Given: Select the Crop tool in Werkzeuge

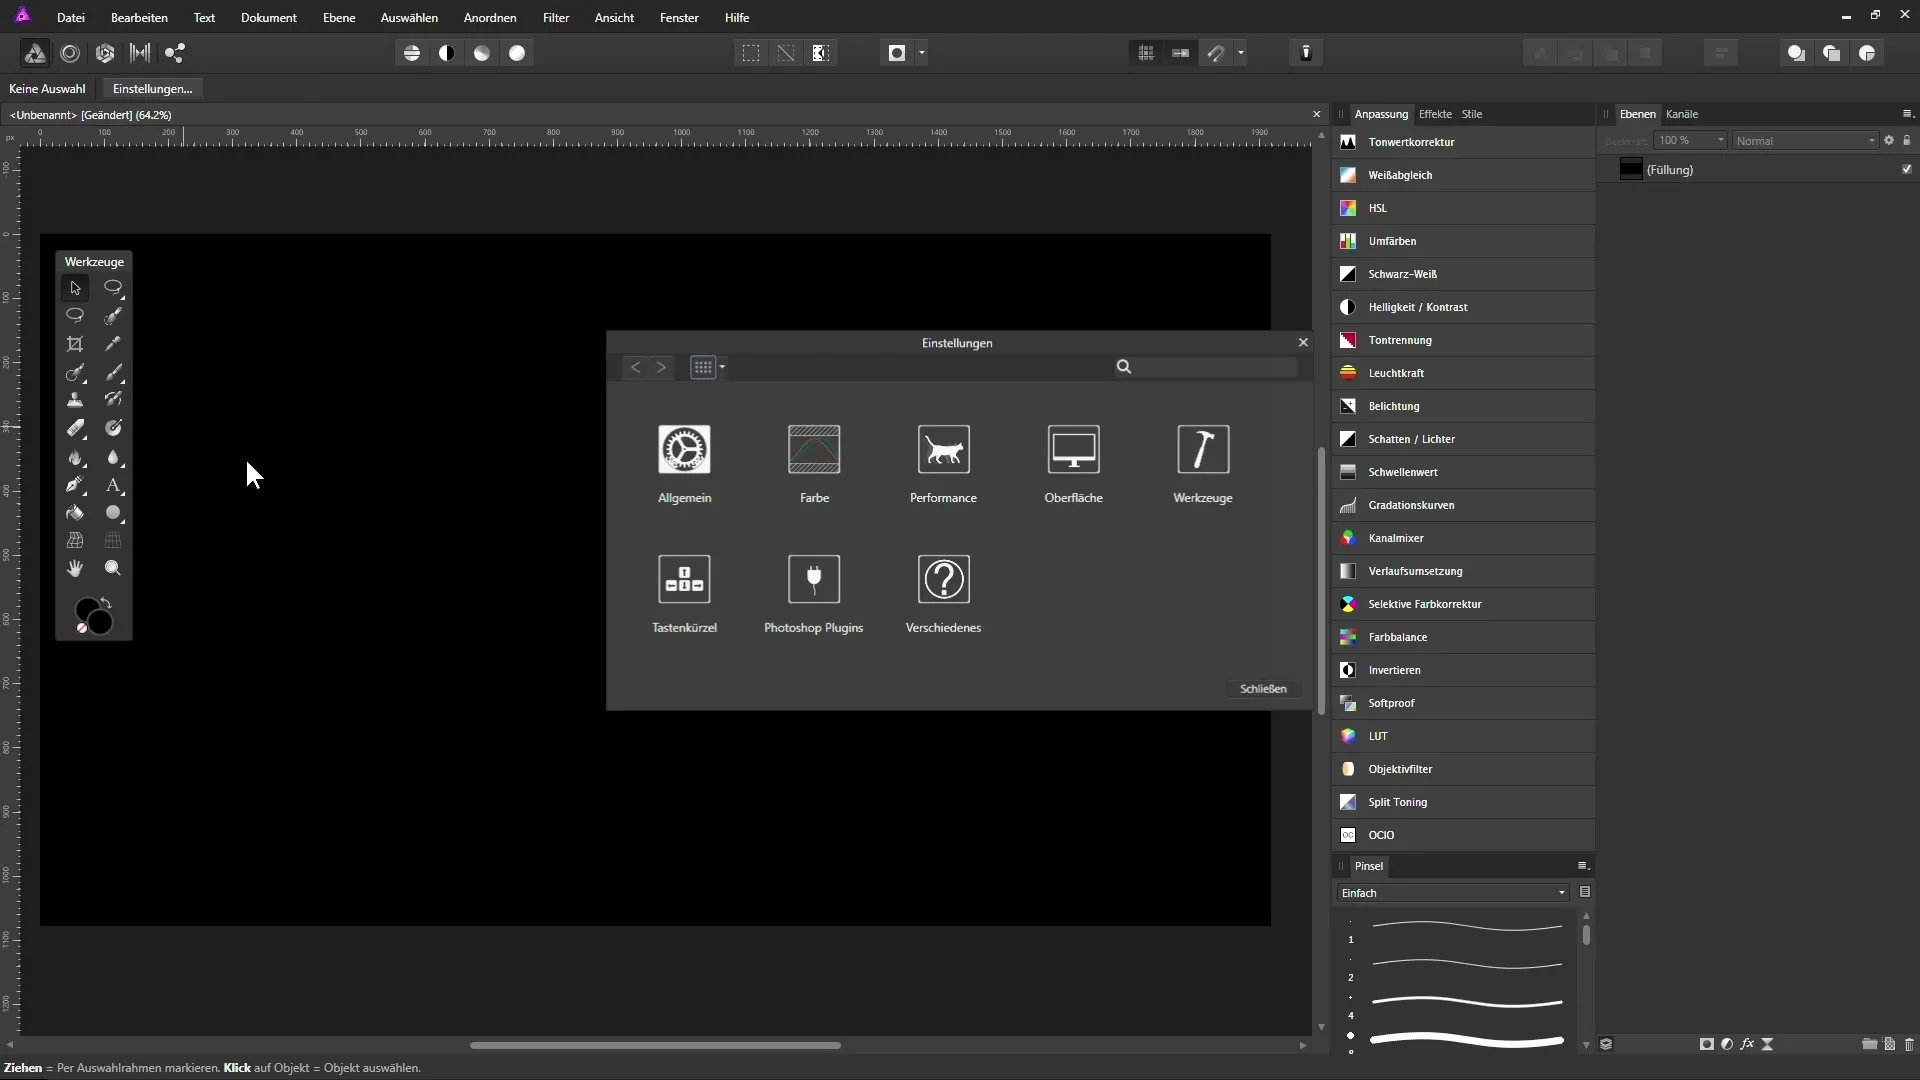Looking at the screenshot, I should [x=75, y=344].
